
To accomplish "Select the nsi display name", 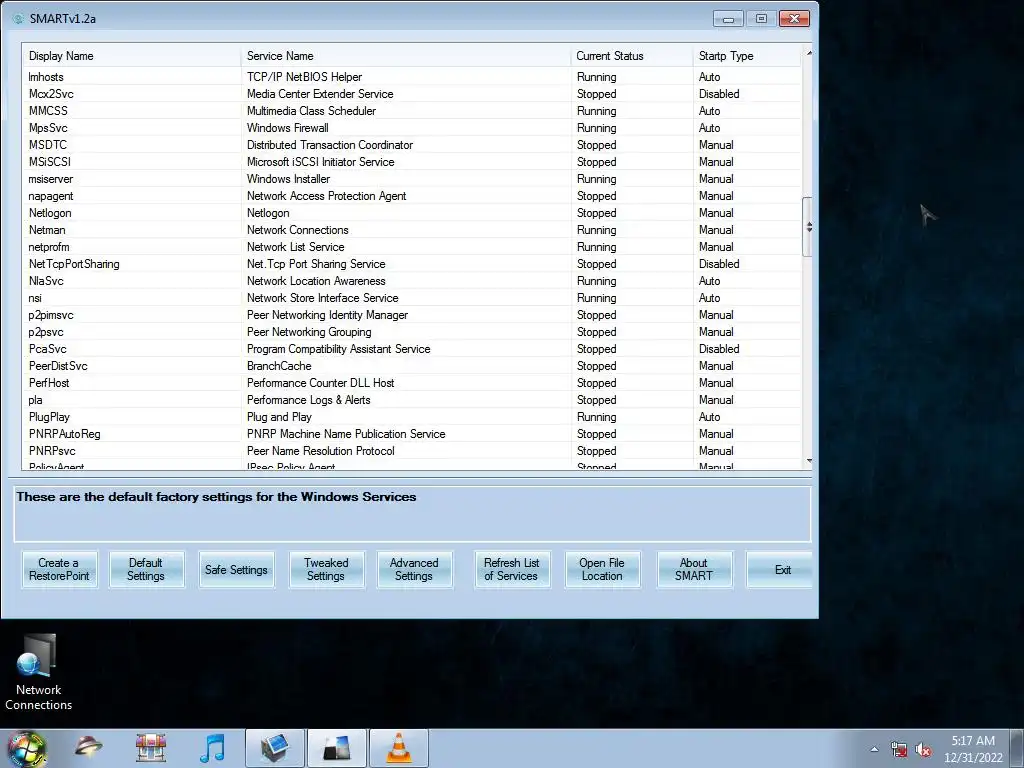I will pos(35,298).
